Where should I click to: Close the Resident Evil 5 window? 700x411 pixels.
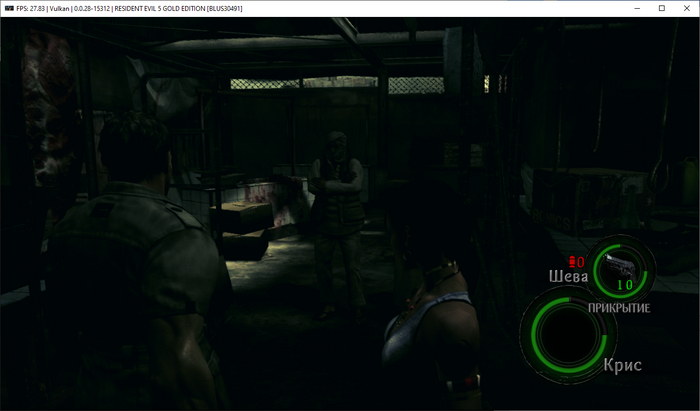[x=687, y=8]
